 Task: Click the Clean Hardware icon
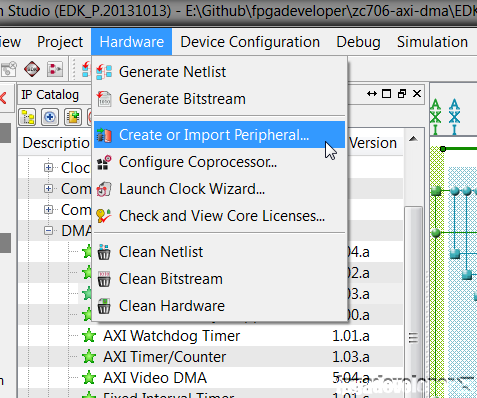[x=104, y=306]
